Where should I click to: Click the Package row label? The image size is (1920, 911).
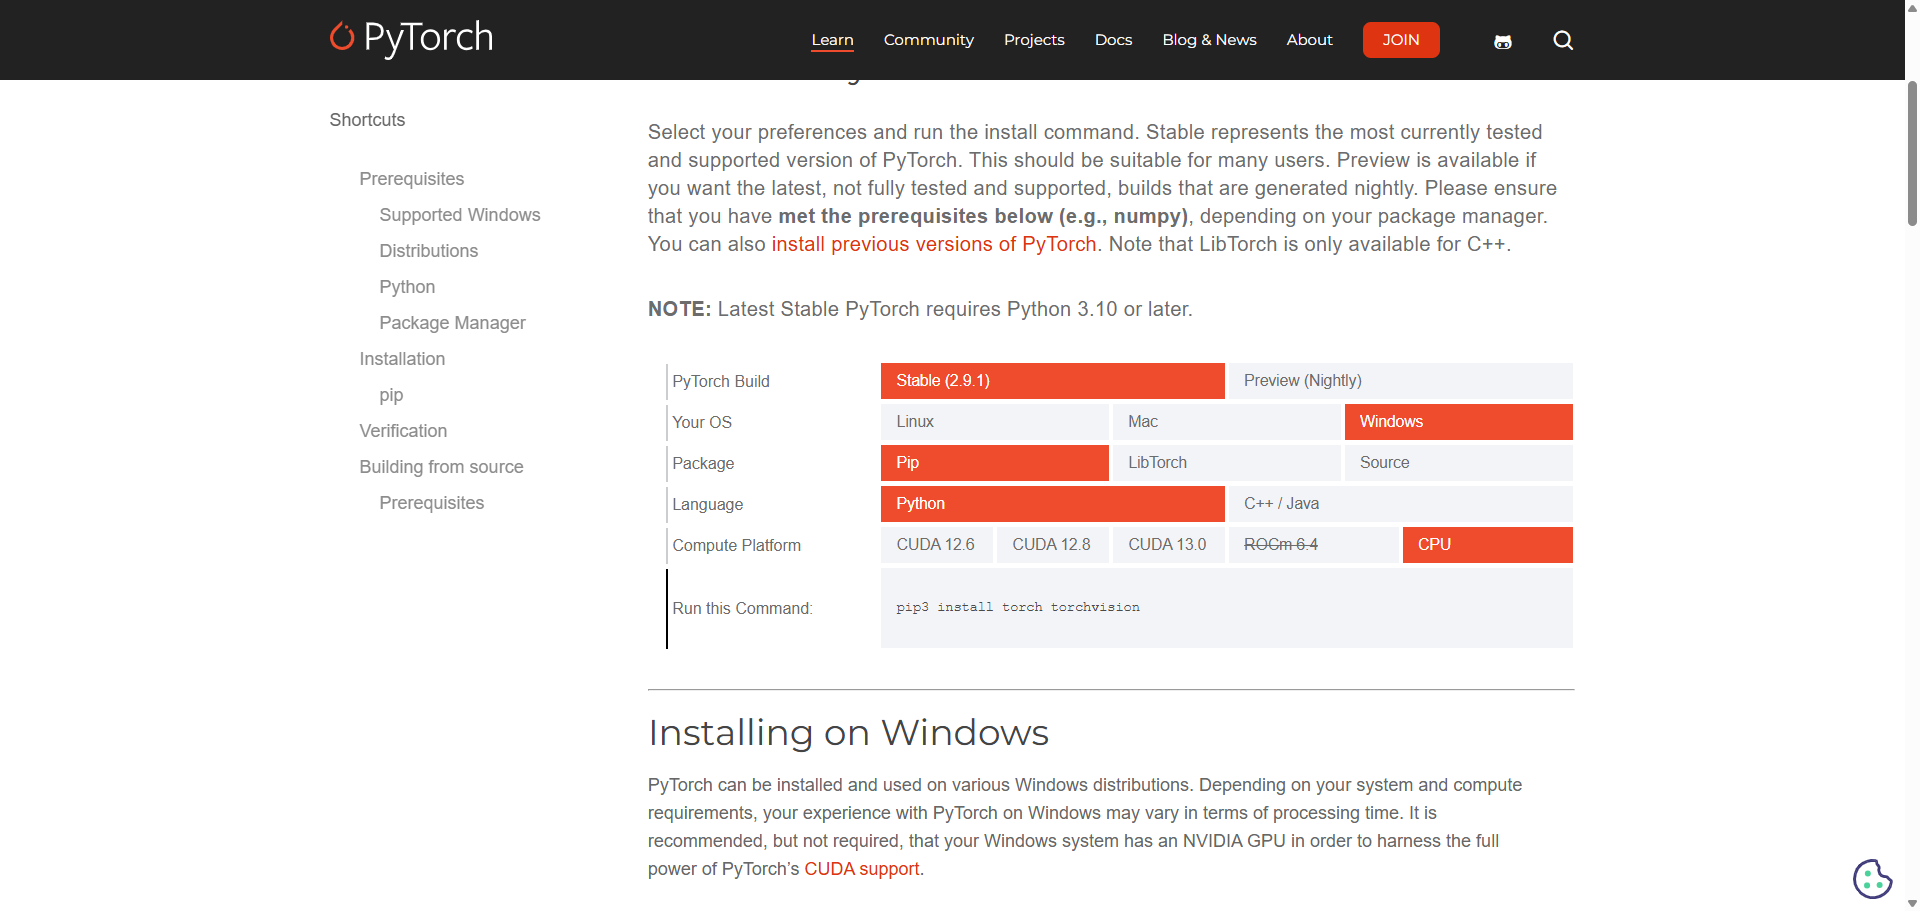(703, 464)
